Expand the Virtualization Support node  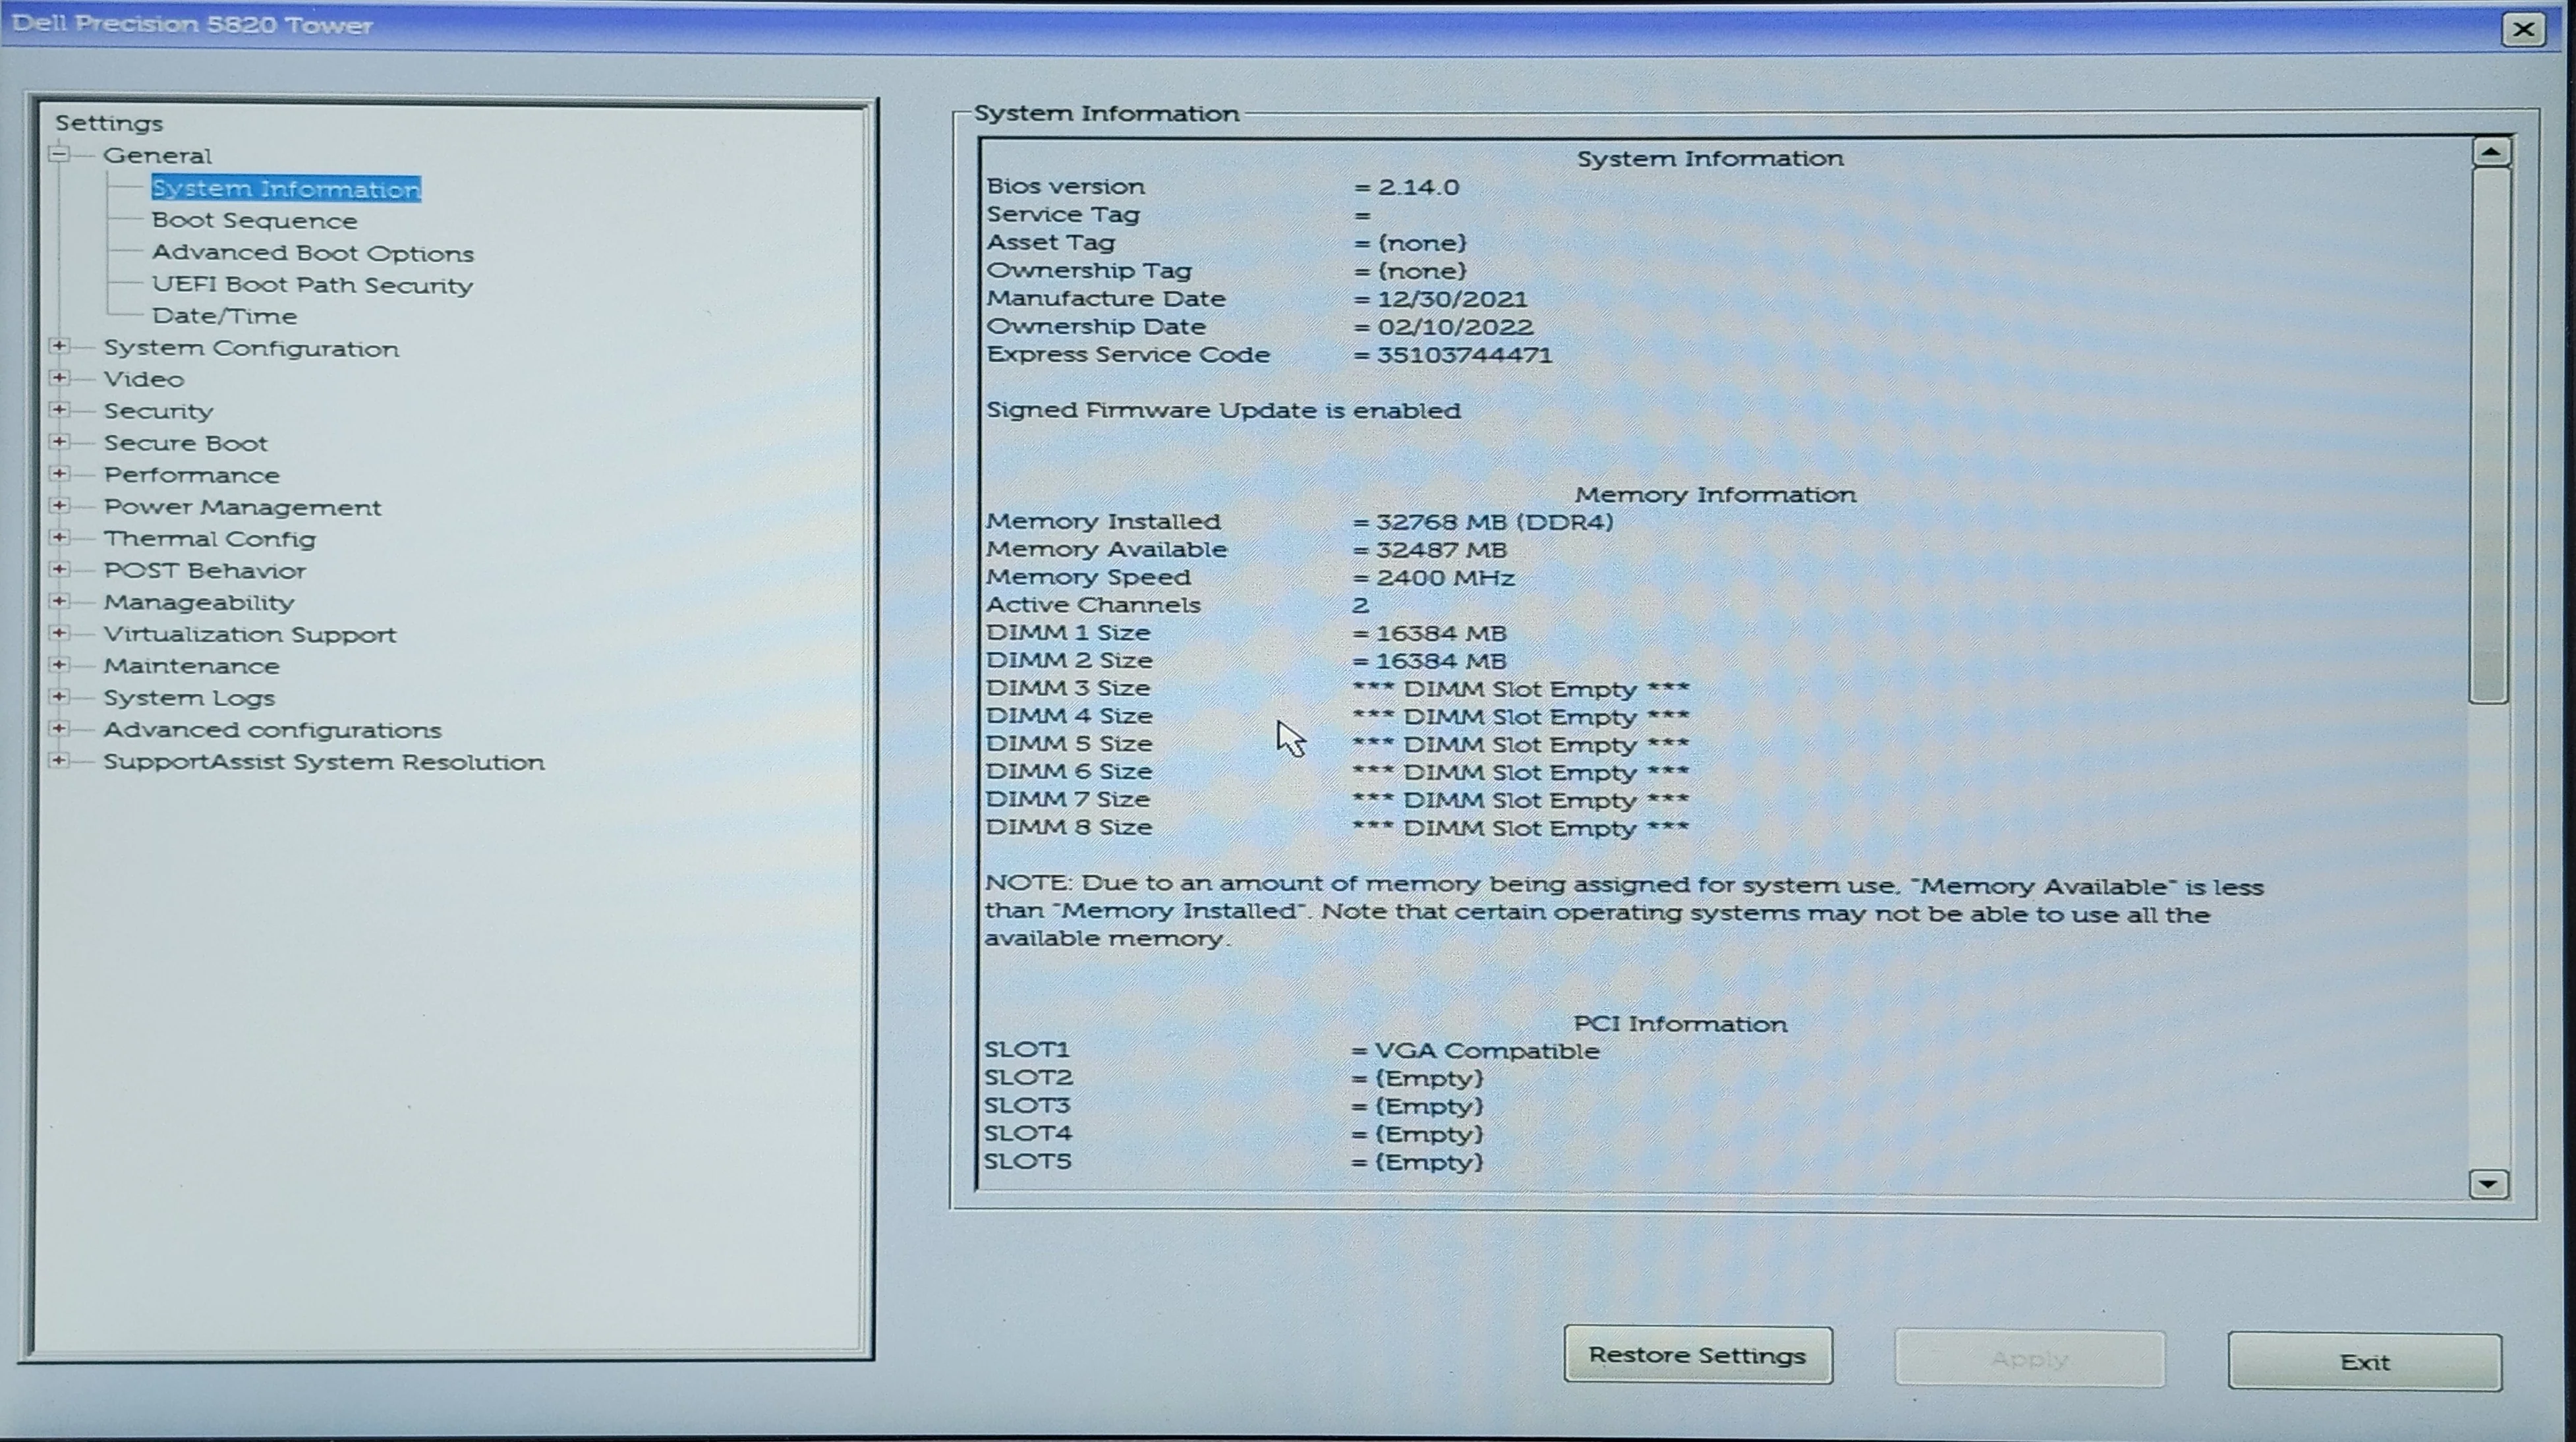[60, 633]
